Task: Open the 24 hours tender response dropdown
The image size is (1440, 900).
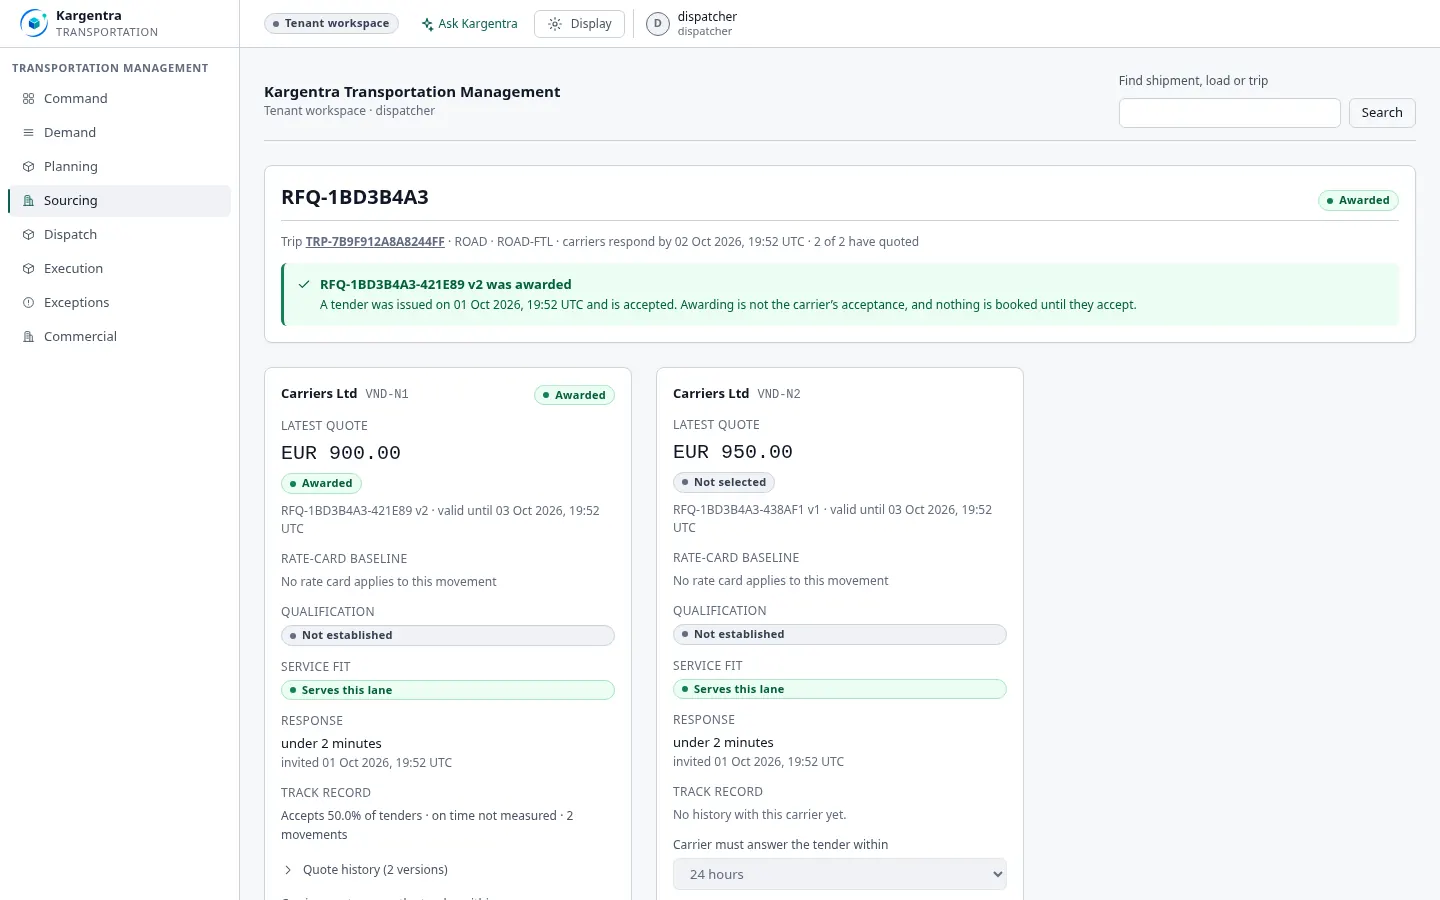Action: [840, 874]
